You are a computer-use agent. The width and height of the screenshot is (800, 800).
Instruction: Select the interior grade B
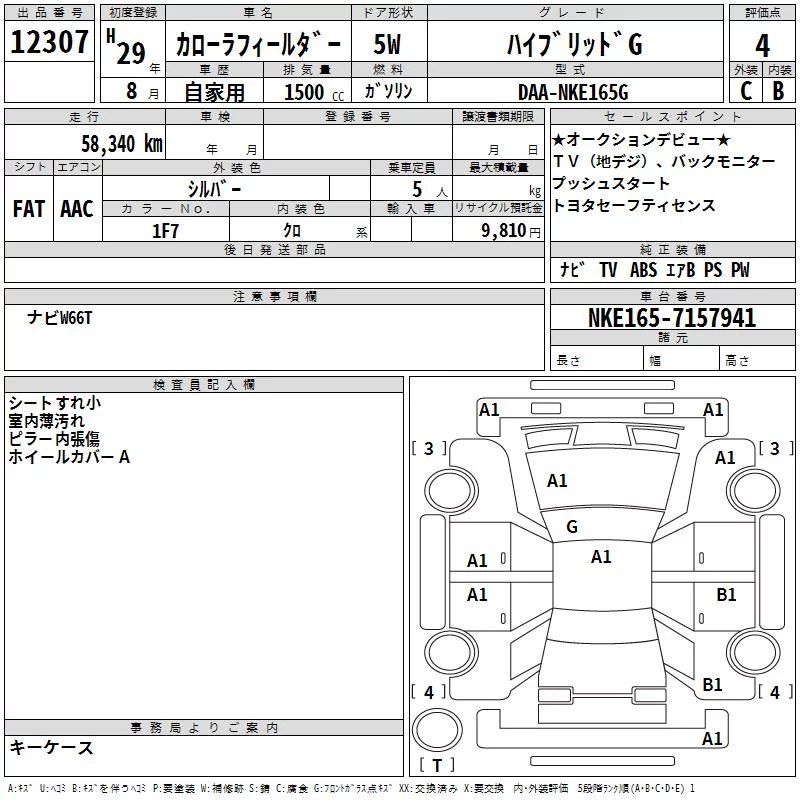(x=779, y=91)
